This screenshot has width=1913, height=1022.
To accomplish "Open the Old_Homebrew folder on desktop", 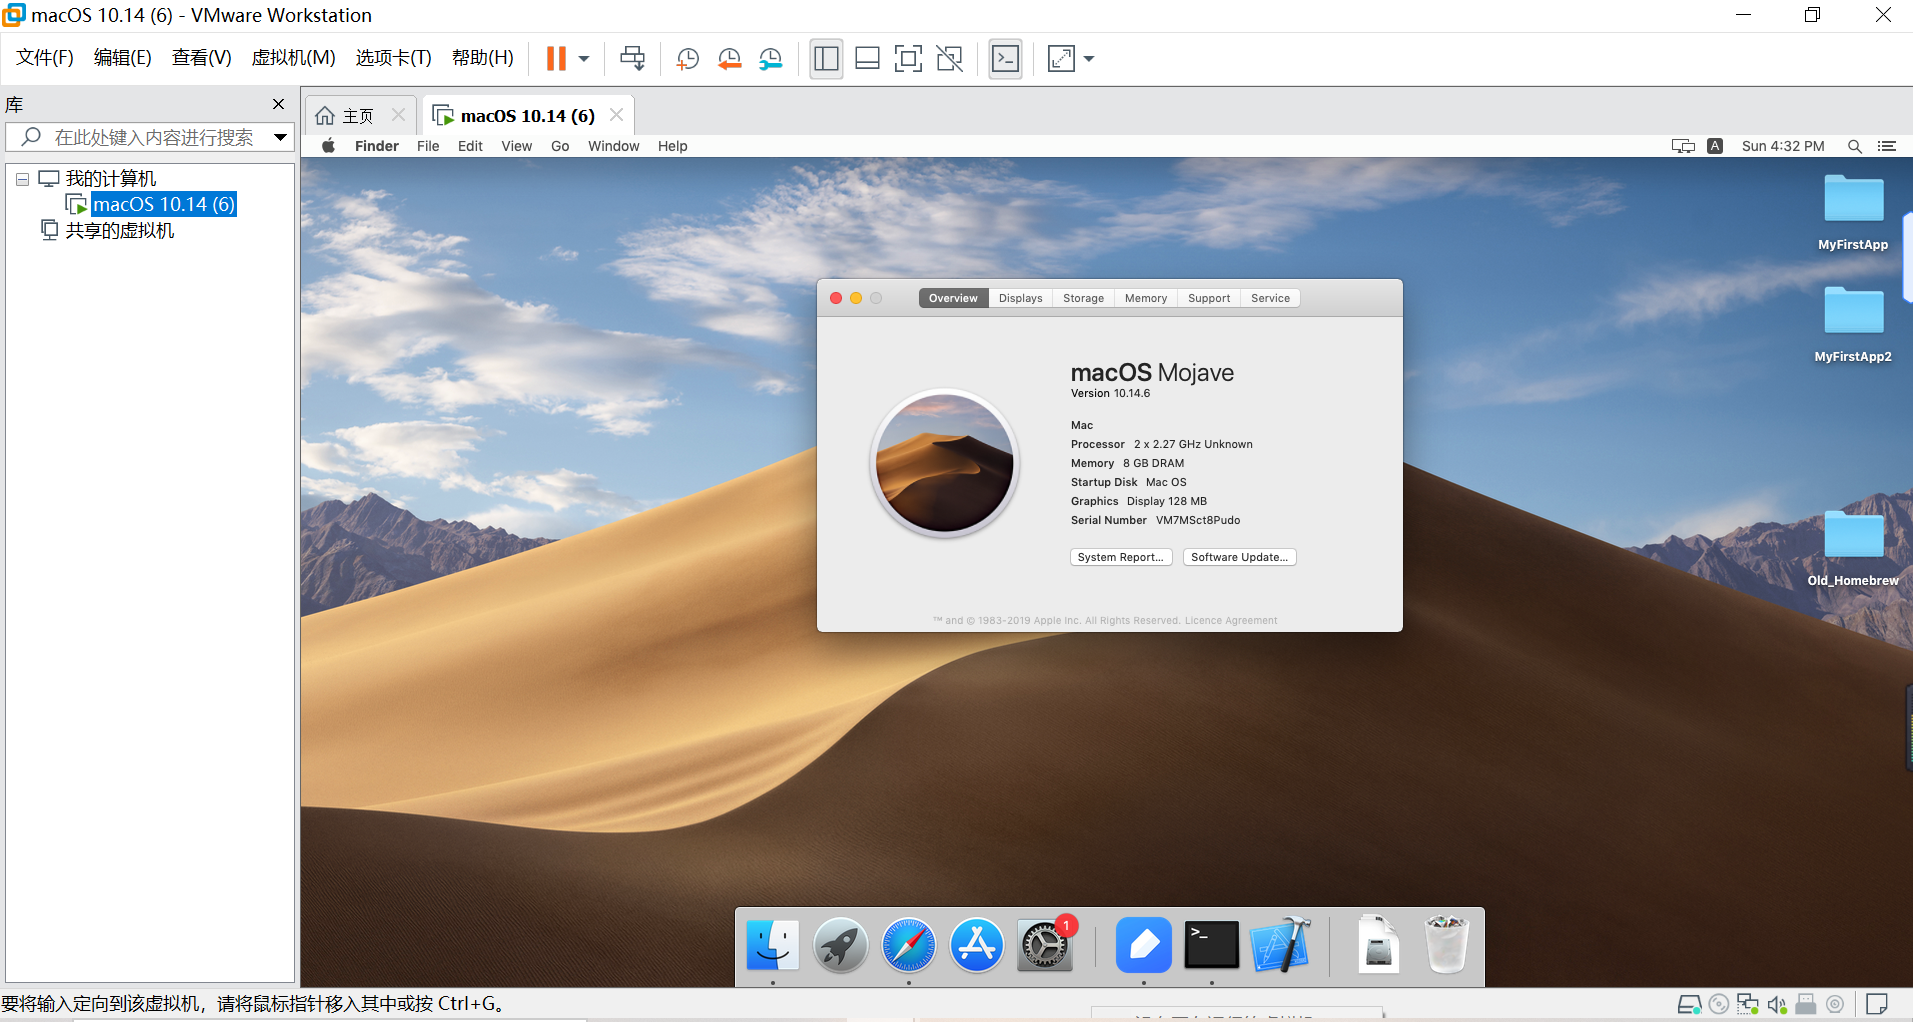I will 1853,548.
